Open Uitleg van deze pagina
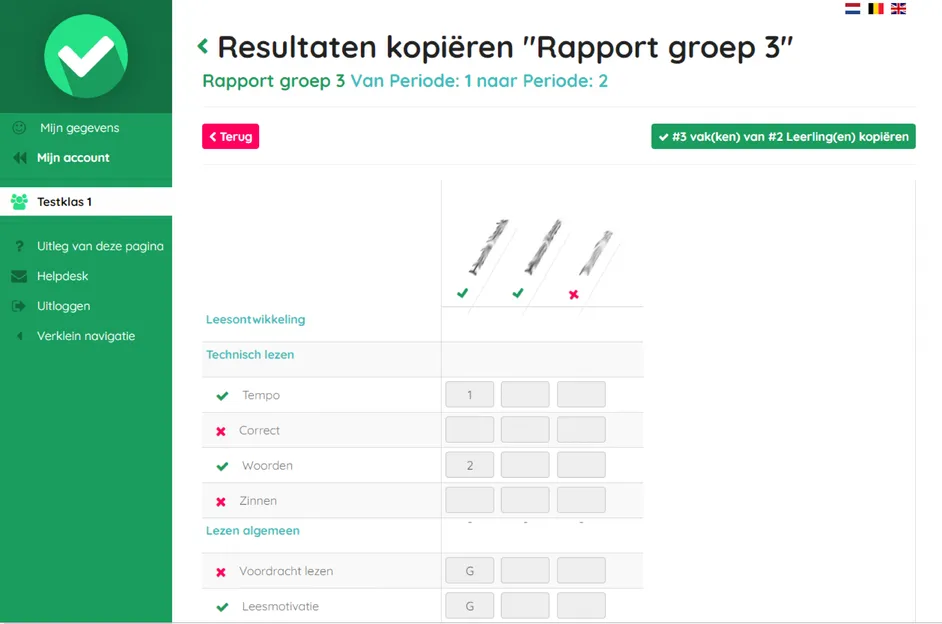This screenshot has height=624, width=942. pyautogui.click(x=100, y=246)
